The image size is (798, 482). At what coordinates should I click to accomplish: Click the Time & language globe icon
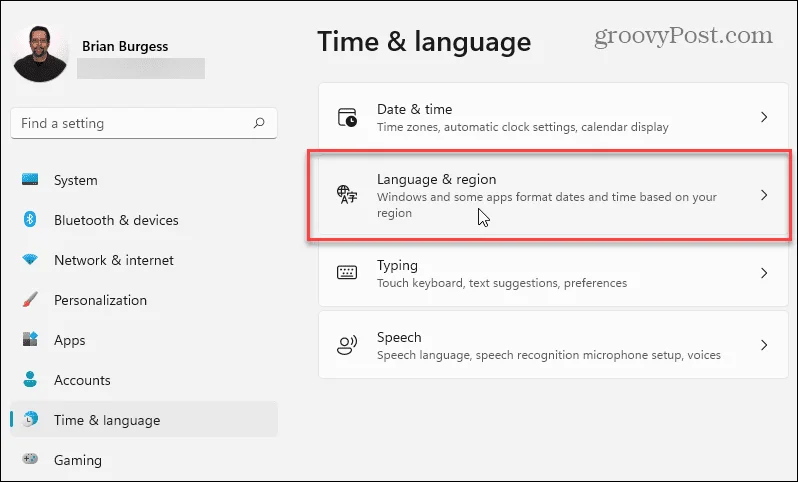tap(31, 419)
